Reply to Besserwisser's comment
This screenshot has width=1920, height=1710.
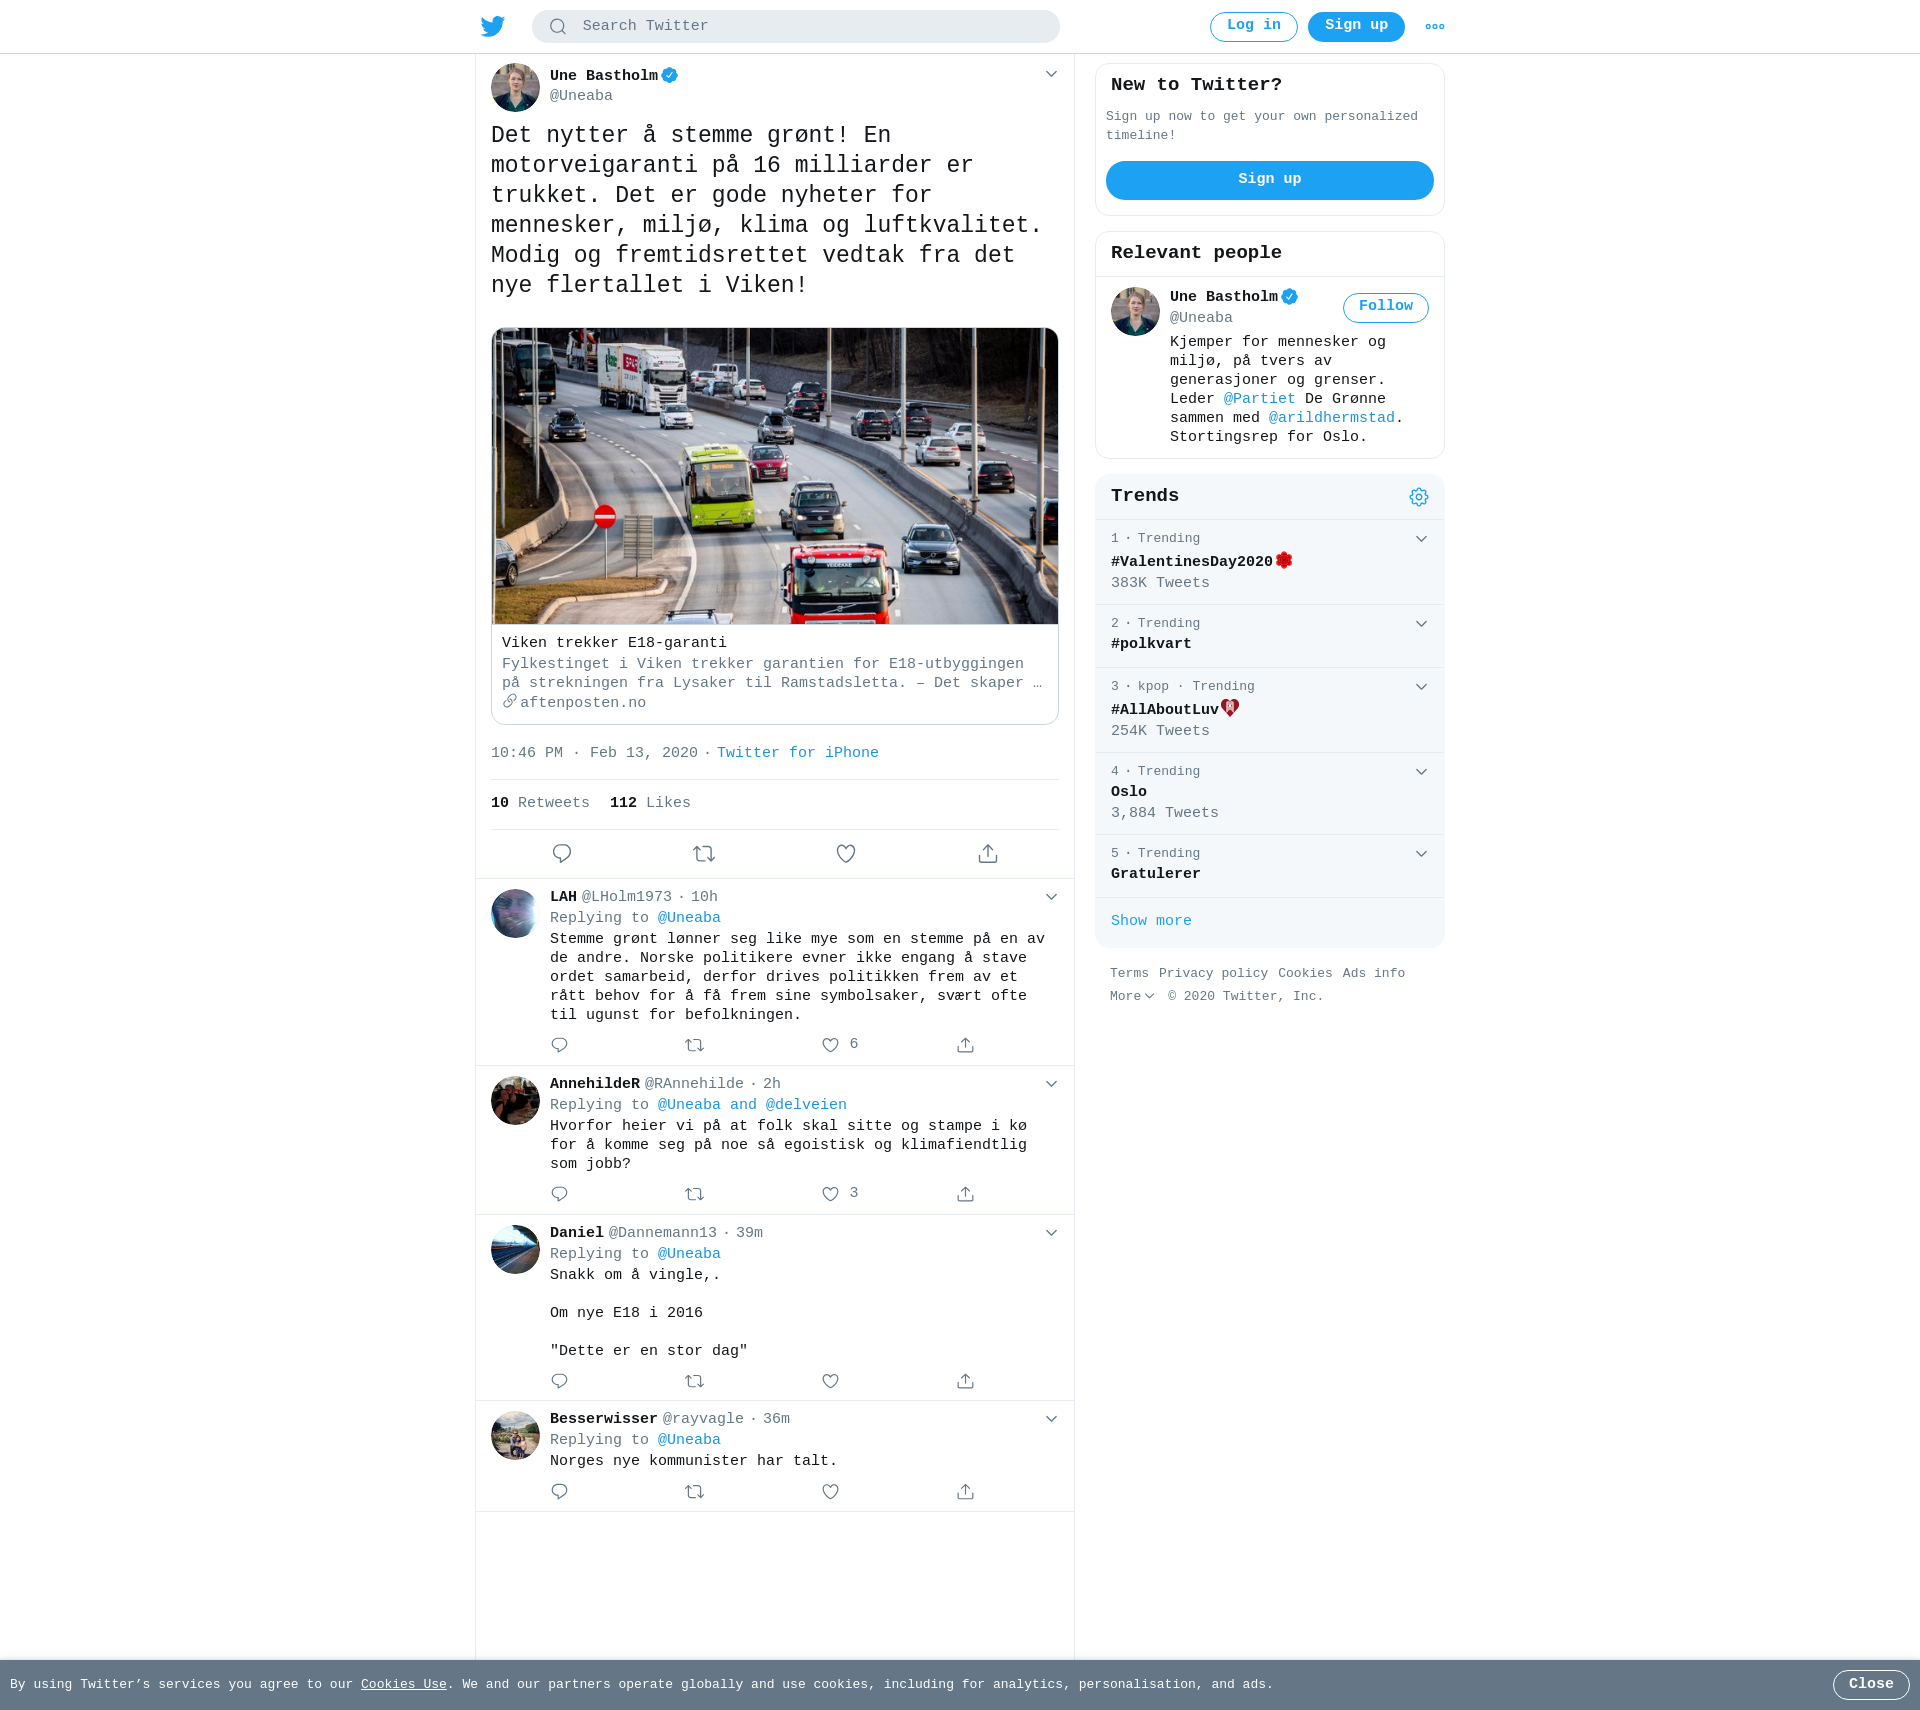[559, 1491]
